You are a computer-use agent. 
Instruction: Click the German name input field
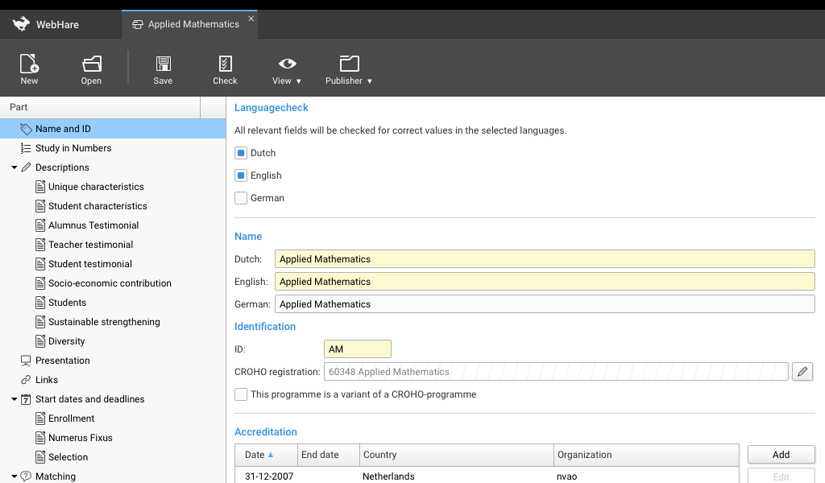click(x=544, y=304)
